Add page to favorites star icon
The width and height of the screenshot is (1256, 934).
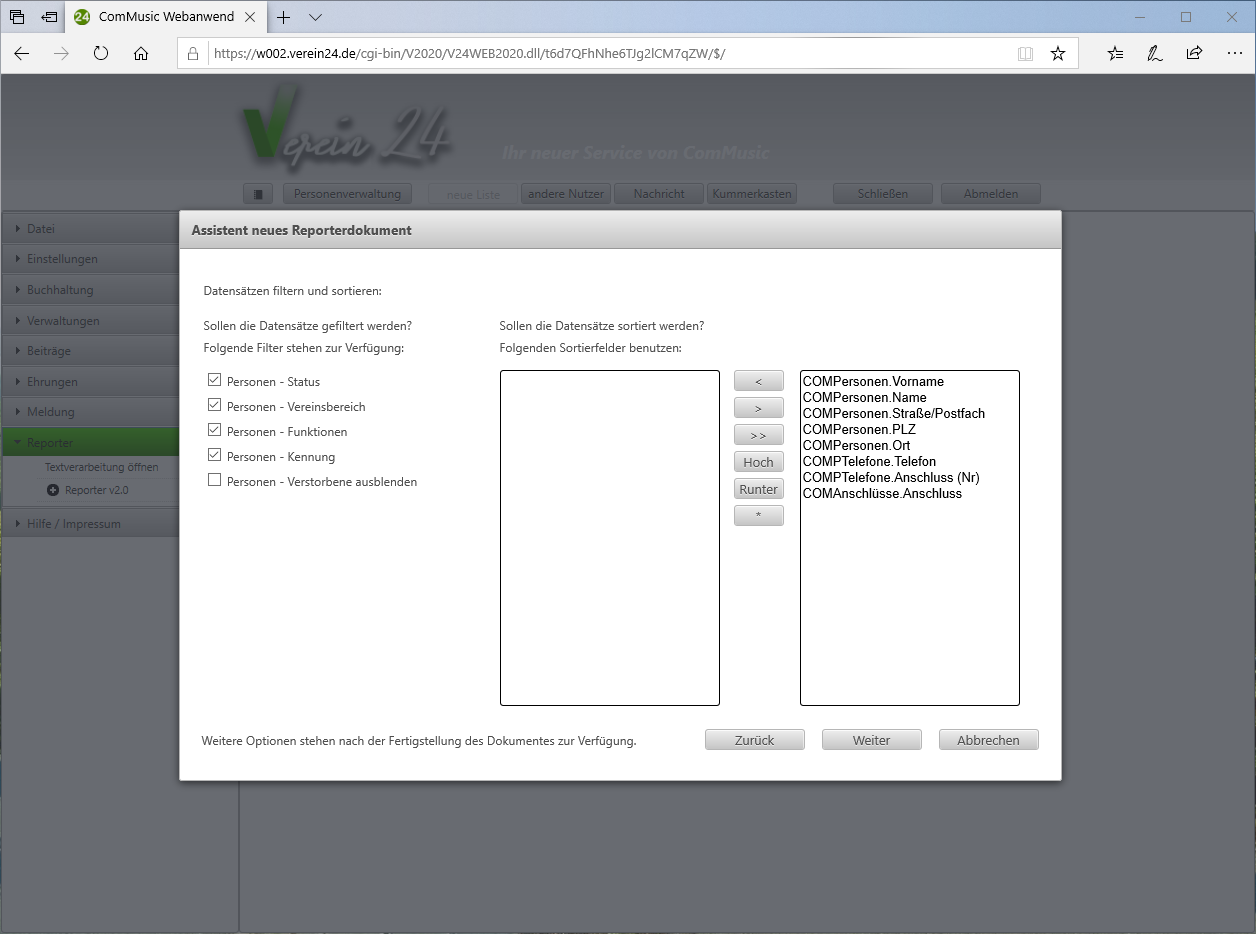[1058, 54]
